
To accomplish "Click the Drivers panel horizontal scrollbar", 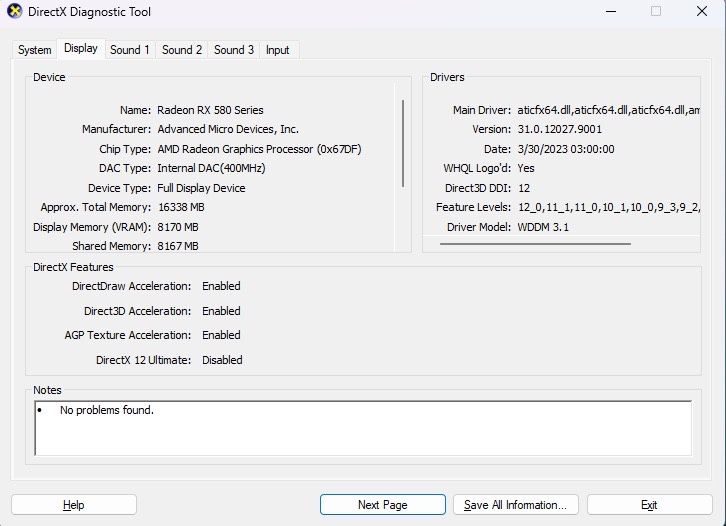I will [535, 244].
